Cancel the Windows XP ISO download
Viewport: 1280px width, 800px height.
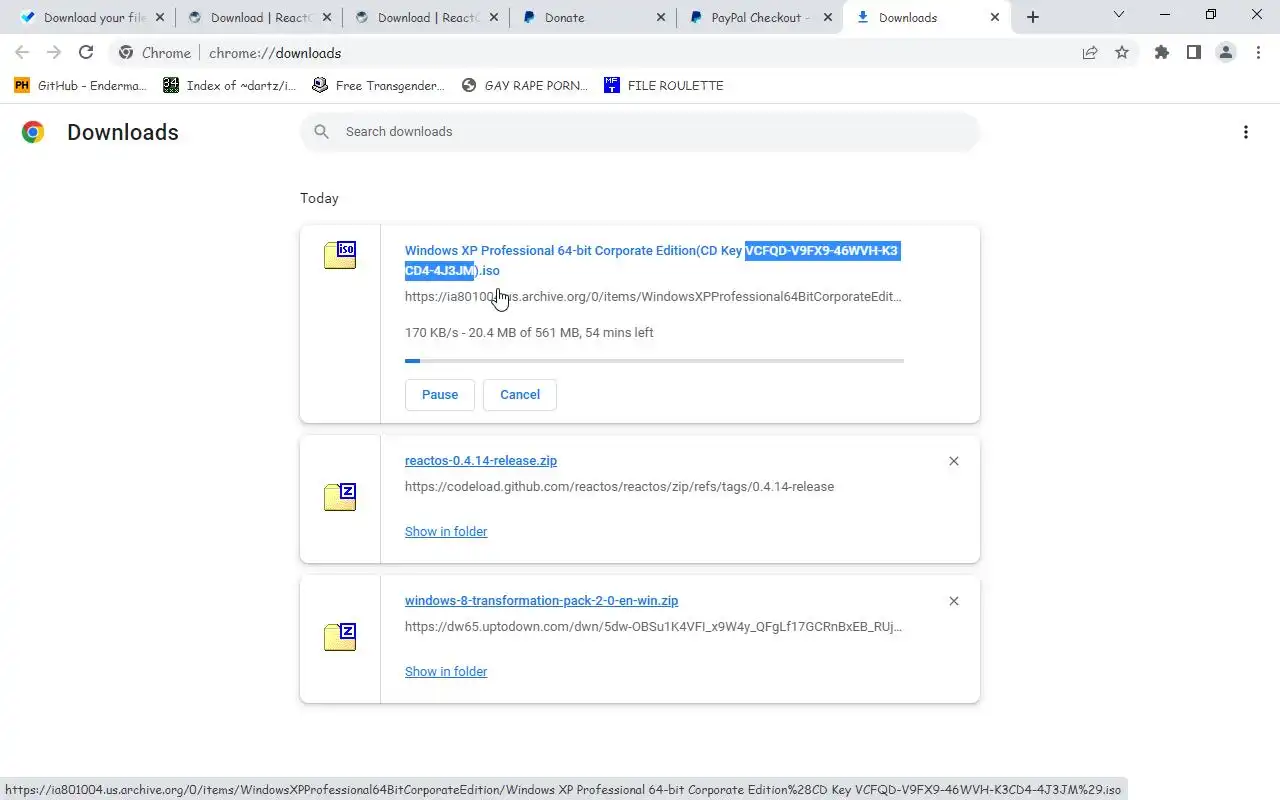click(x=520, y=395)
